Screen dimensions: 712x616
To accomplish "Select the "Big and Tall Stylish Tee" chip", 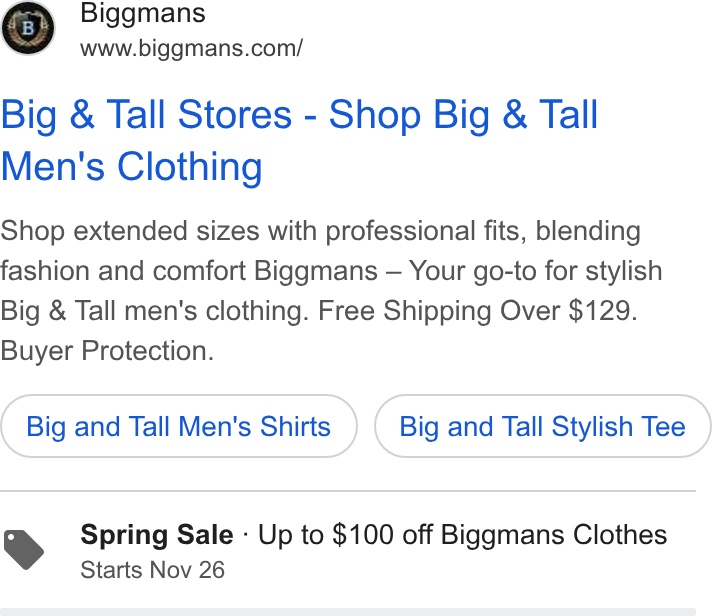I will (543, 426).
